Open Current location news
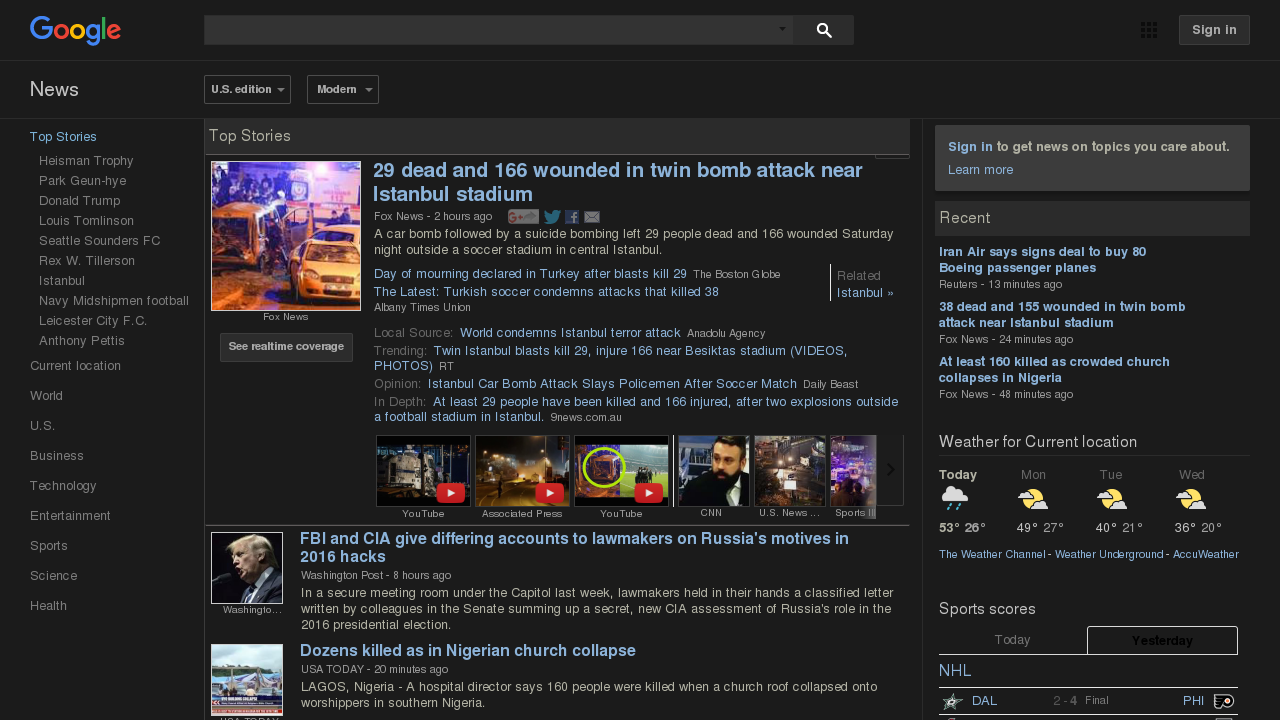Viewport: 1280px width, 720px height. 75,366
